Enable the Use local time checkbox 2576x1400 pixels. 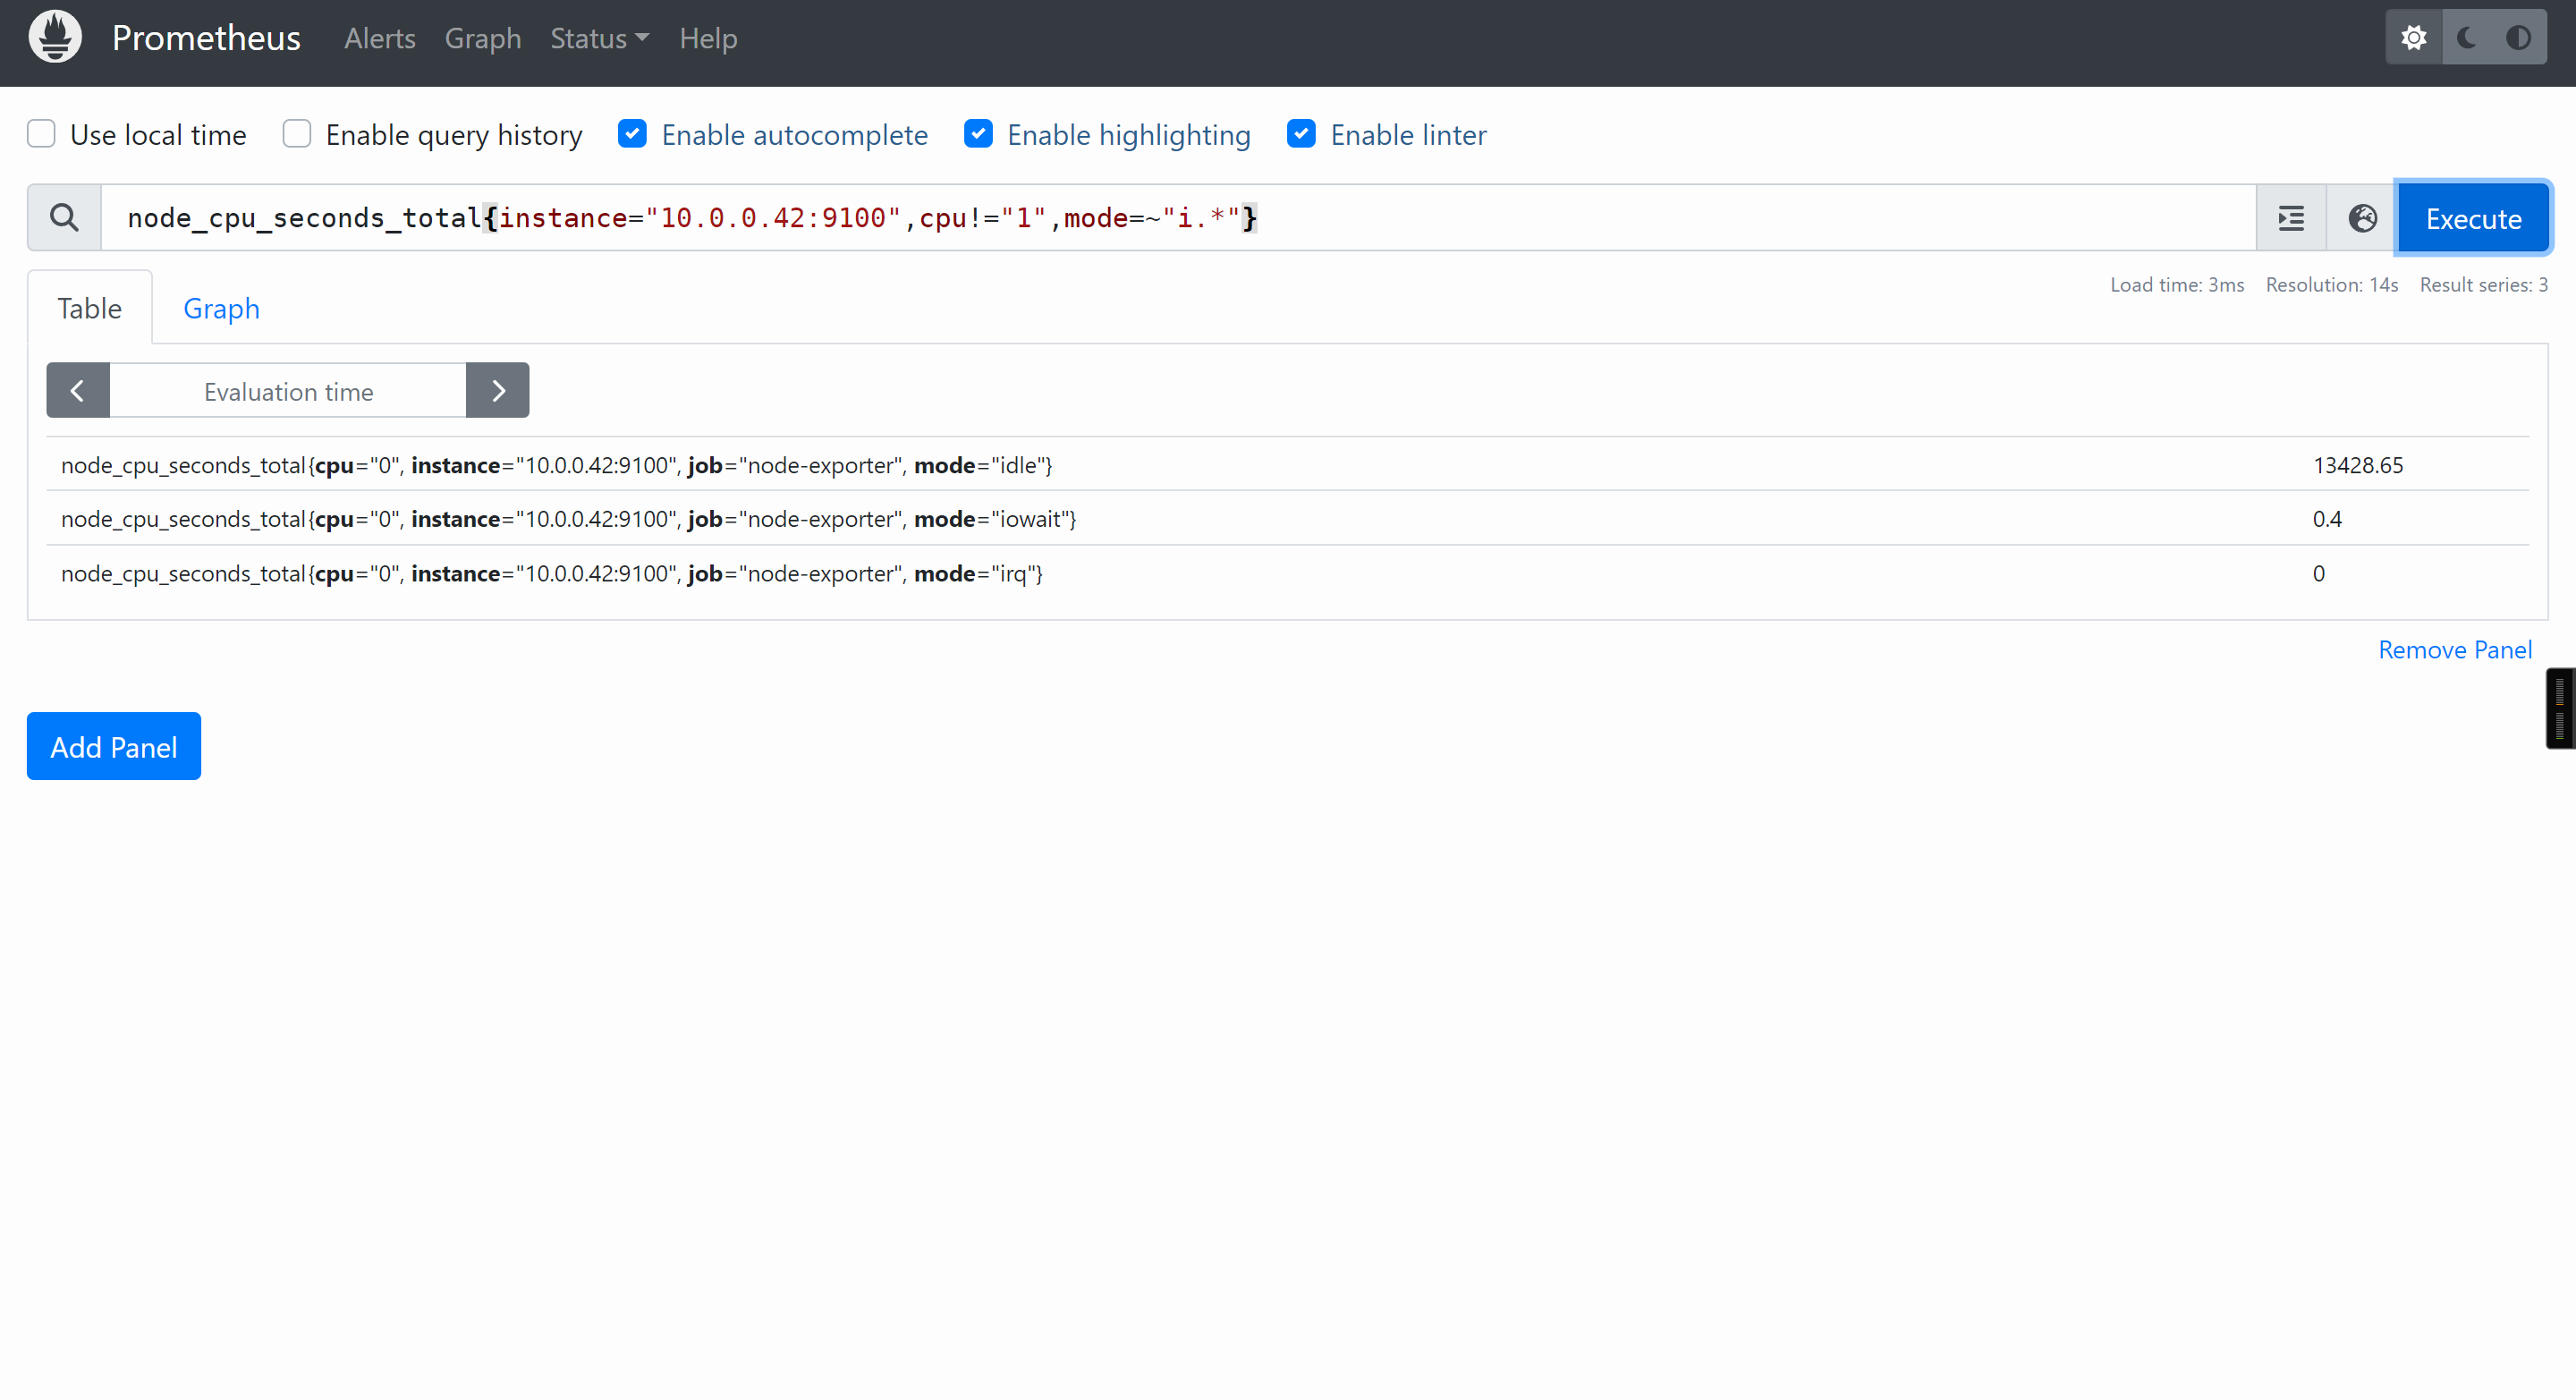pos(41,134)
